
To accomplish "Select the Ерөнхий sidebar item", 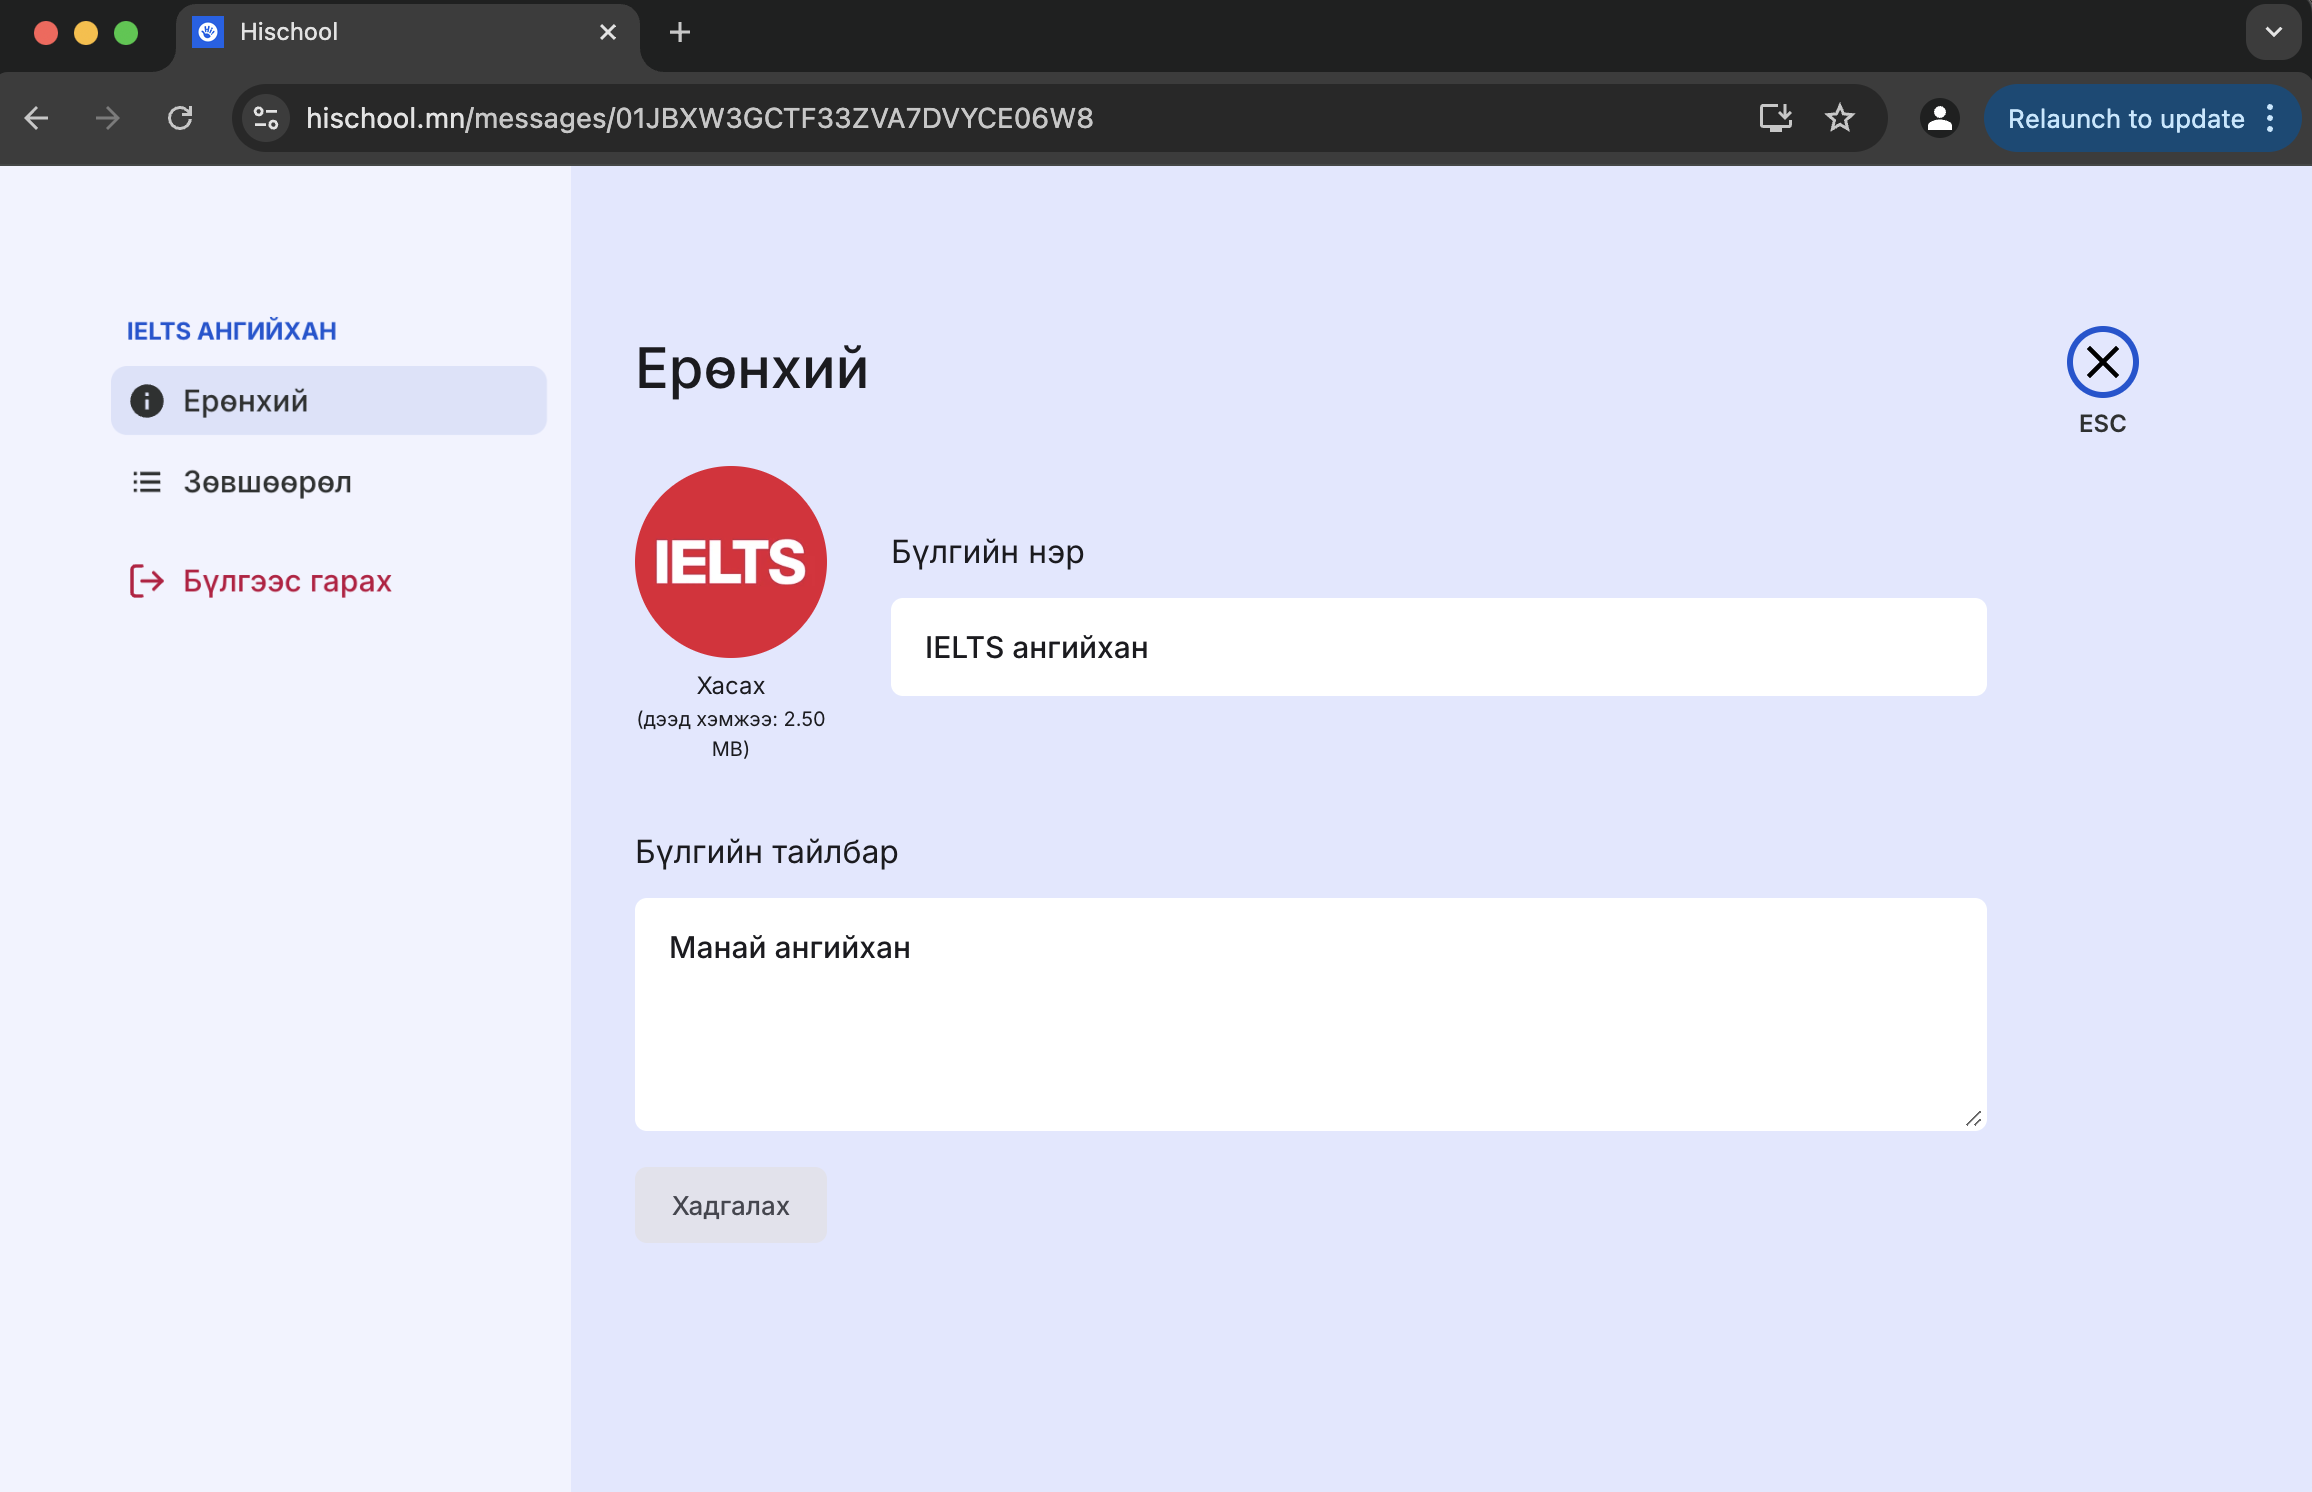I will (328, 401).
